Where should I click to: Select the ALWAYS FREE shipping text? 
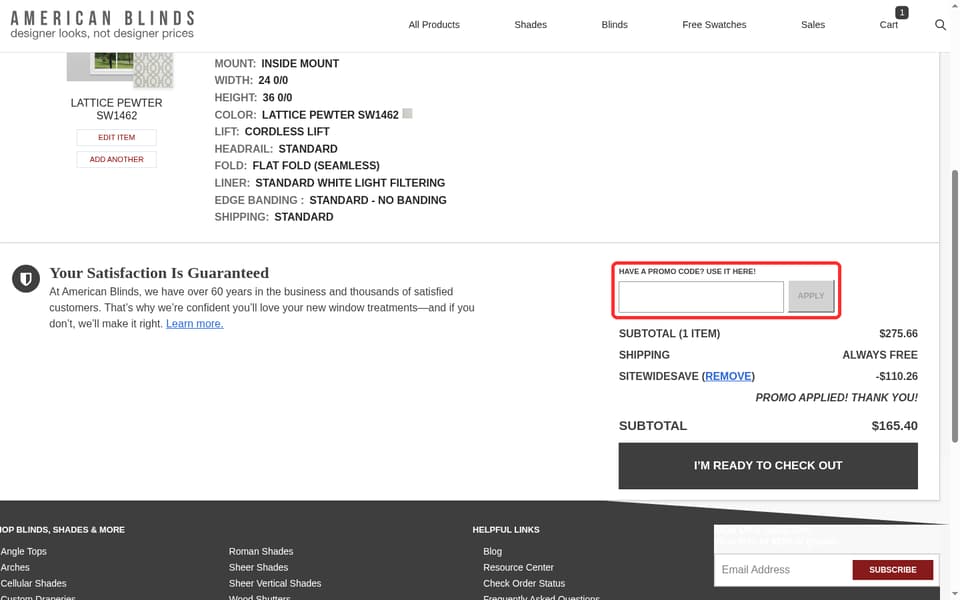coord(880,354)
